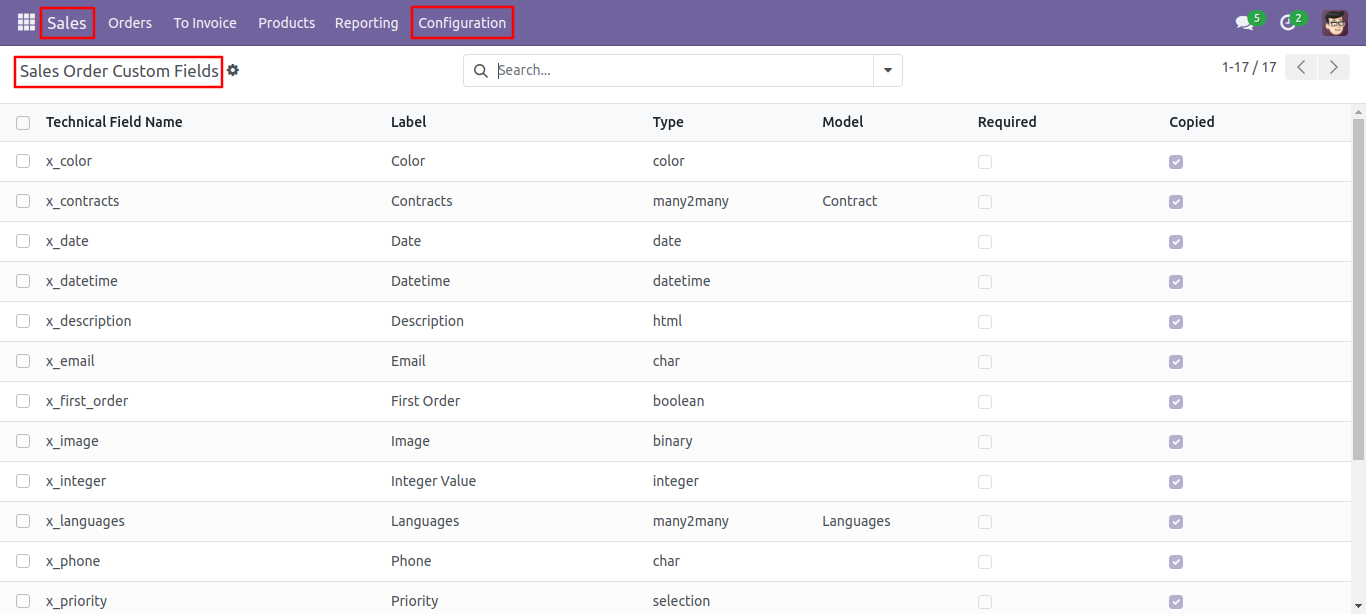
Task: Click the search magnifier icon
Action: pos(480,71)
